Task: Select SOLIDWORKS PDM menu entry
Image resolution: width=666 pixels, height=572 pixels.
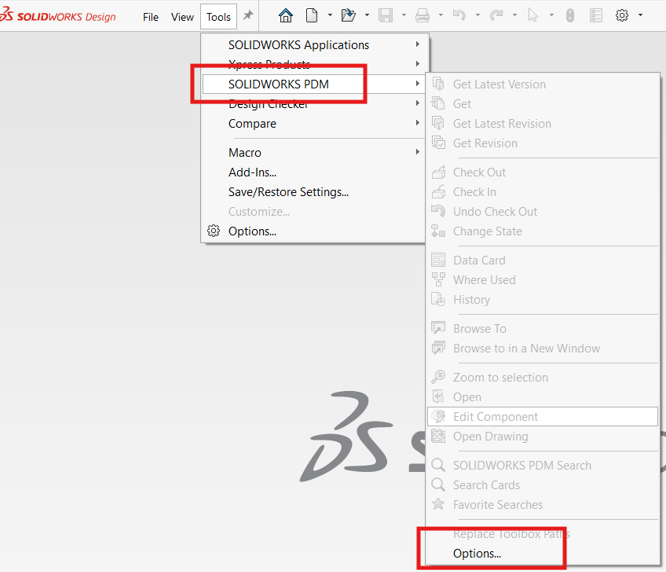Action: 313,84
